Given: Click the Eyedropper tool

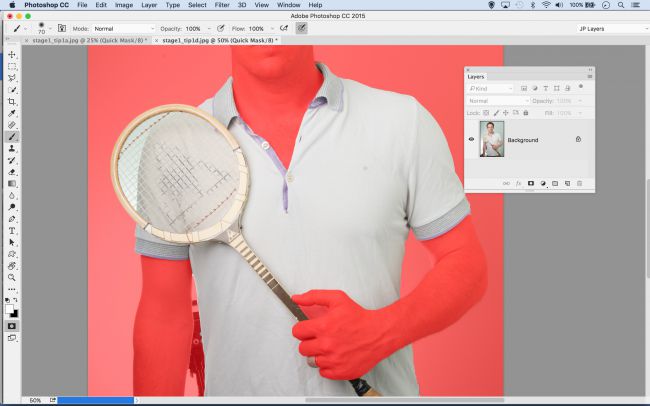Looking at the screenshot, I should pos(12,113).
